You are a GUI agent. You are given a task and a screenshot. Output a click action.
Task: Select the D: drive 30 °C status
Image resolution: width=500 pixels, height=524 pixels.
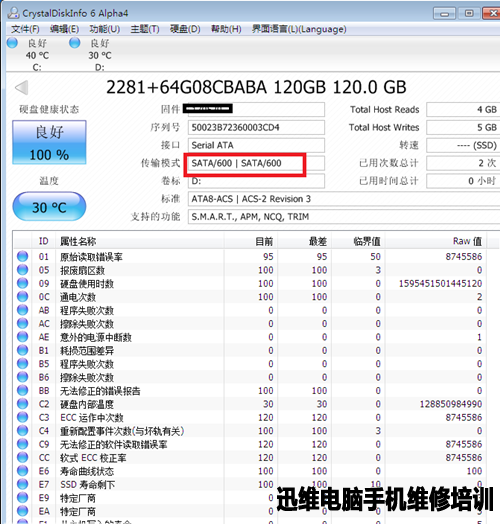tap(100, 55)
